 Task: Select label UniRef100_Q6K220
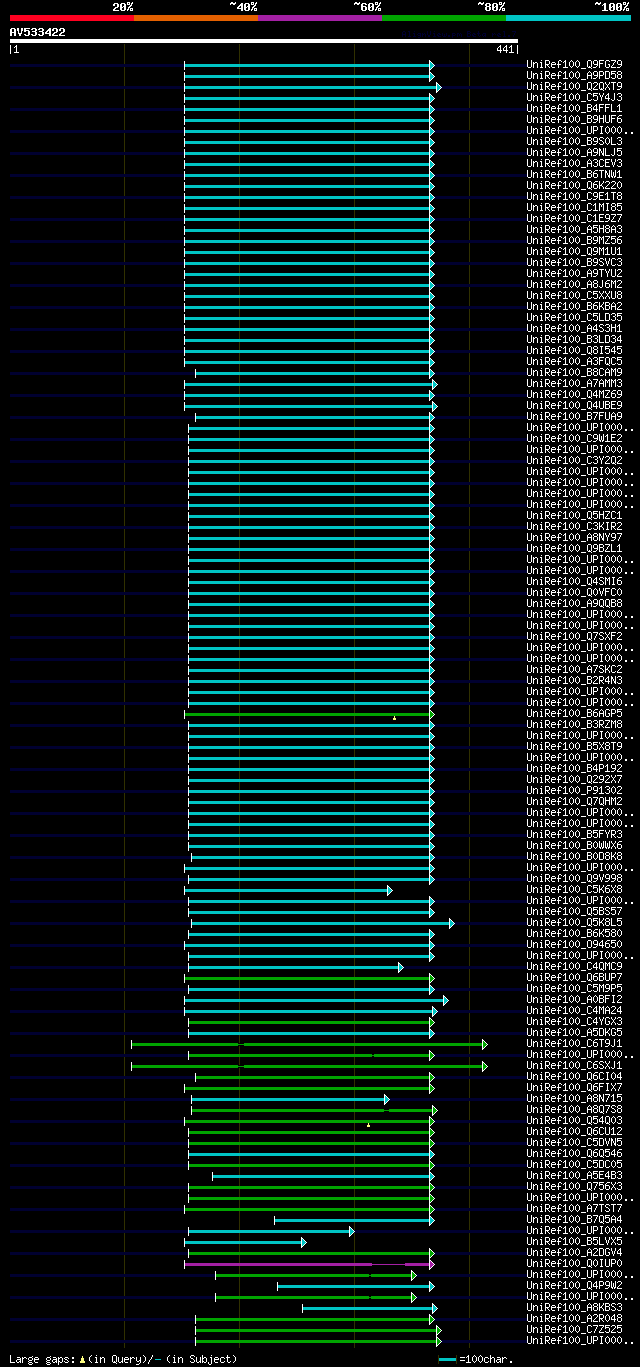pos(574,185)
